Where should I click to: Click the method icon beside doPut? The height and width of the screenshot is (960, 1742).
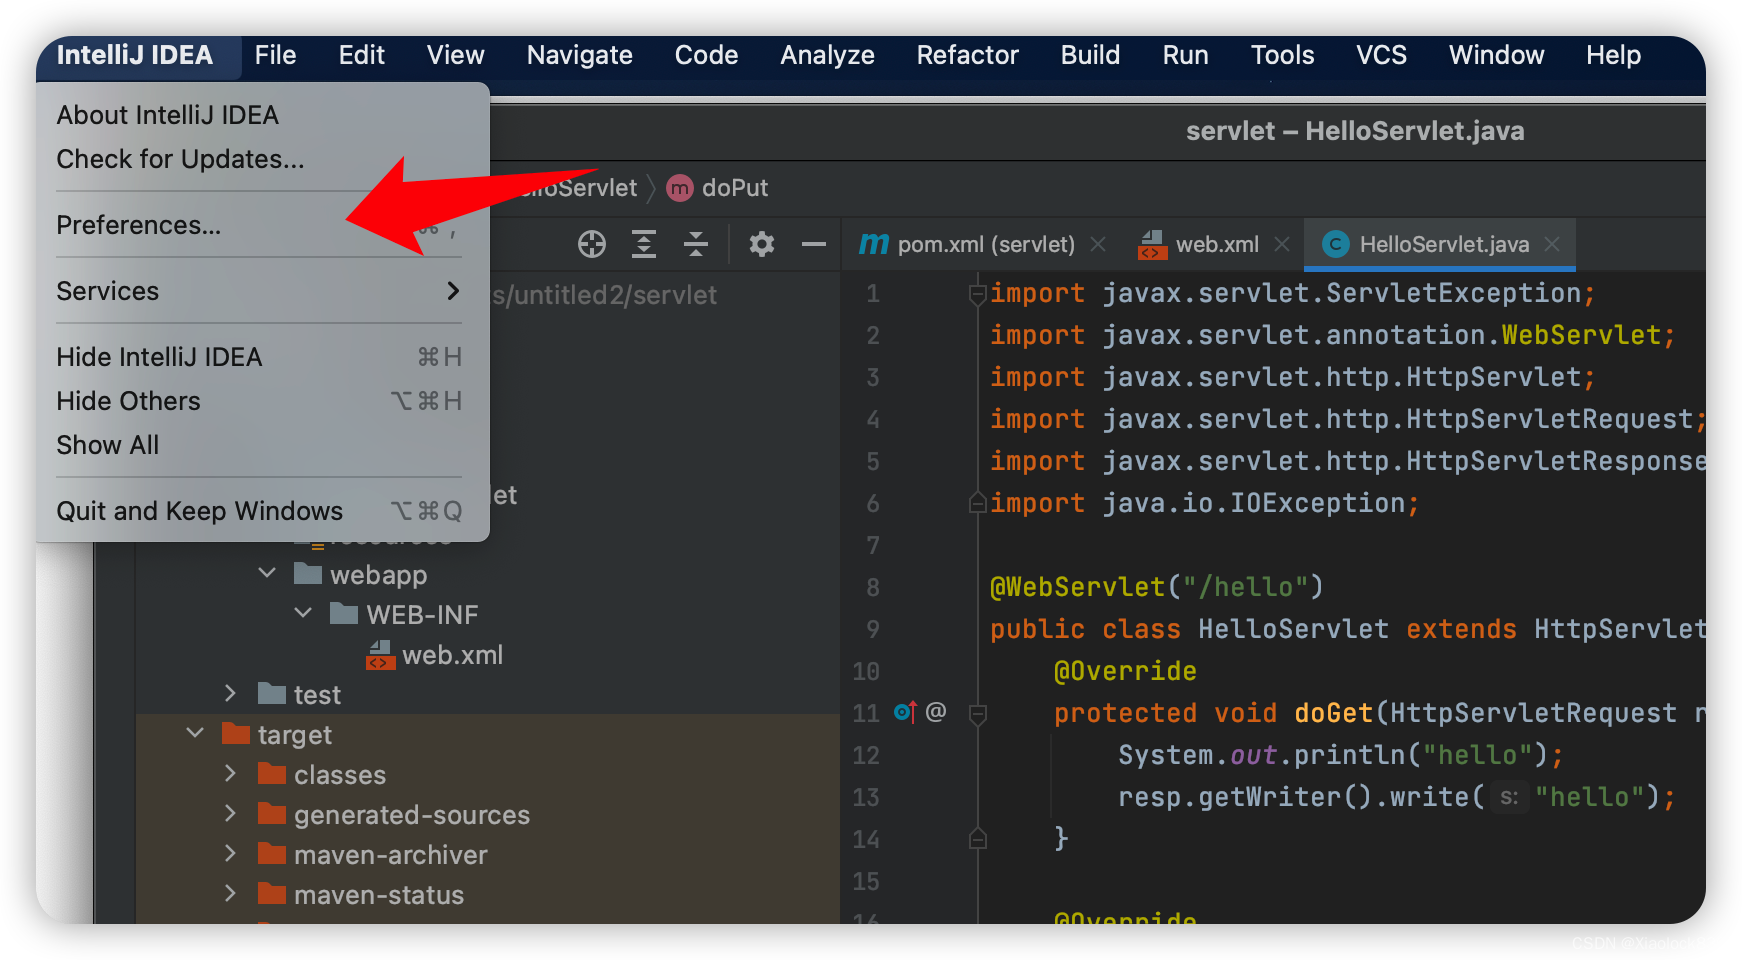pyautogui.click(x=680, y=188)
